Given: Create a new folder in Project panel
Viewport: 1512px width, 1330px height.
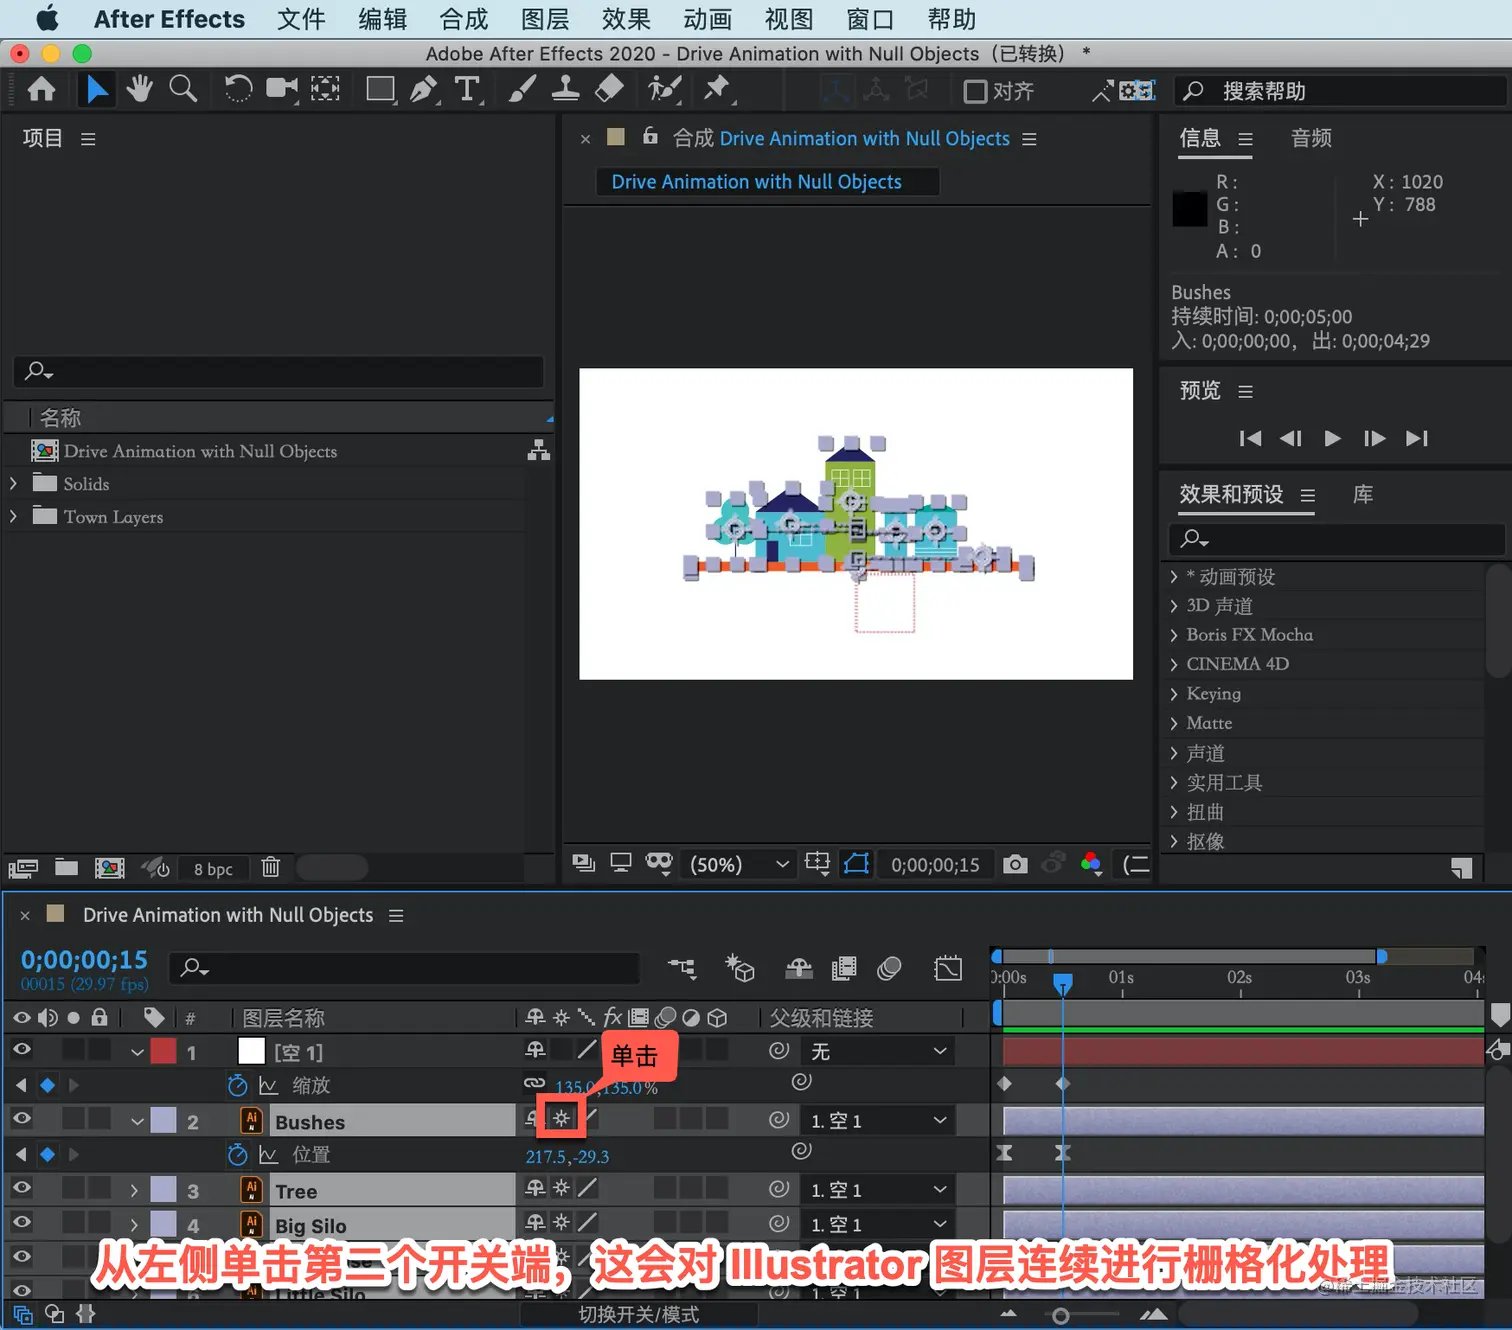Looking at the screenshot, I should (66, 867).
